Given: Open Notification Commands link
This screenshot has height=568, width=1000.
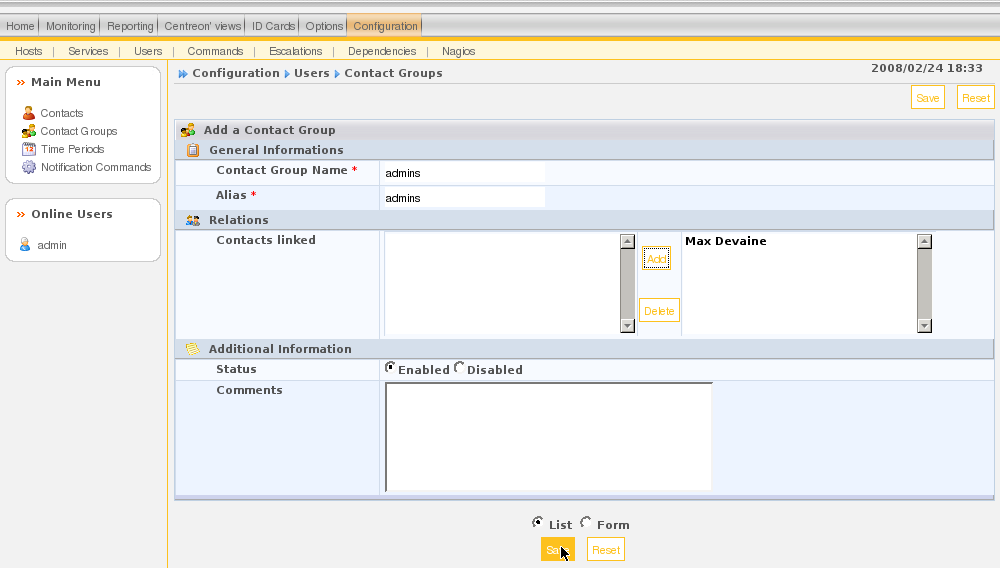Looking at the screenshot, I should (96, 167).
